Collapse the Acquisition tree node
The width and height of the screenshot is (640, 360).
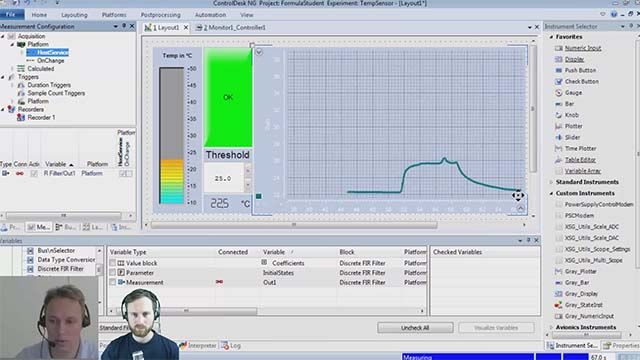tap(3, 36)
